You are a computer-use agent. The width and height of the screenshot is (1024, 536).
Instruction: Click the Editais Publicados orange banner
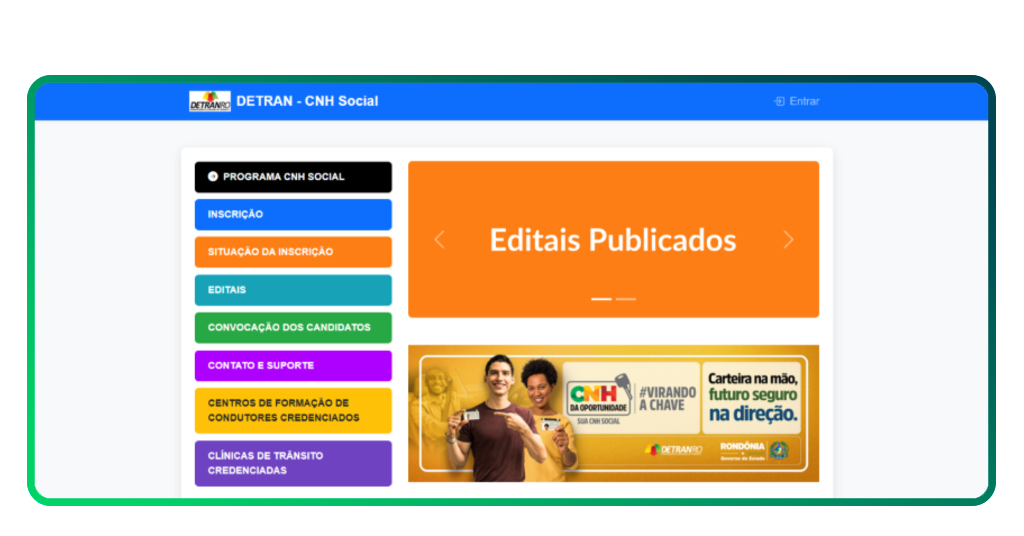(613, 239)
